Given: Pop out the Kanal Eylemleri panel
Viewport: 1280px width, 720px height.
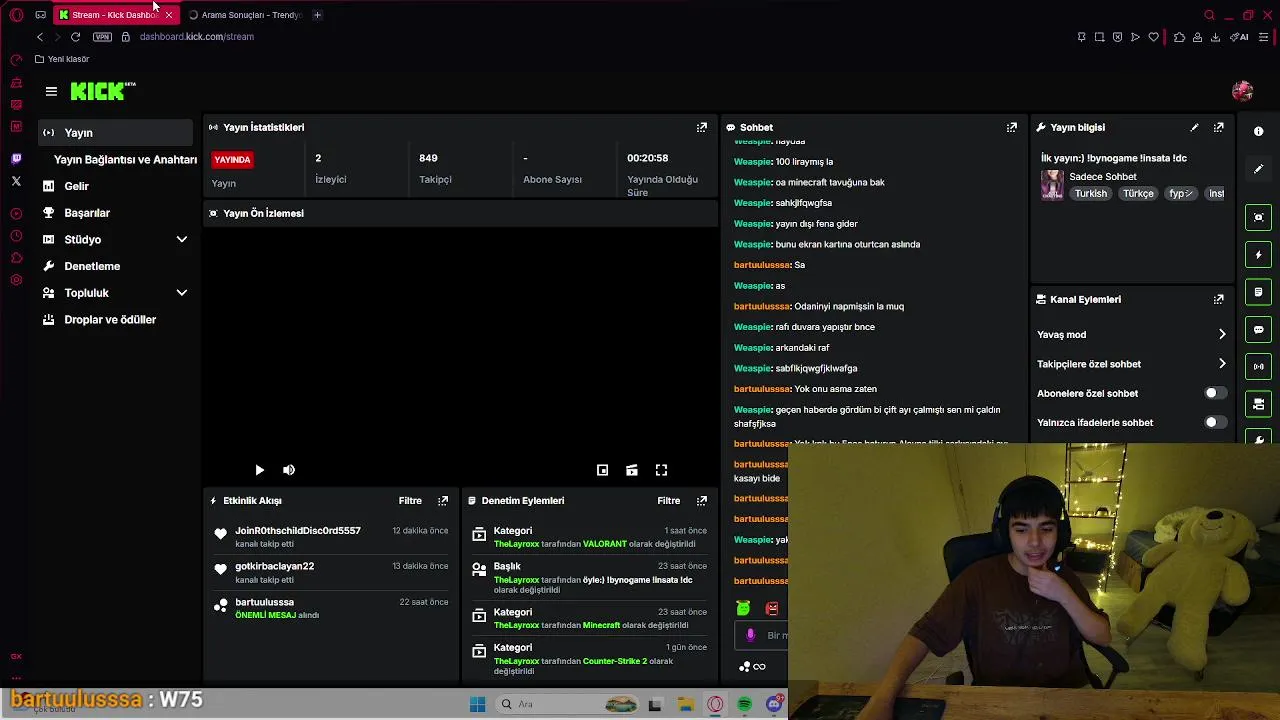Looking at the screenshot, I should (x=1218, y=299).
